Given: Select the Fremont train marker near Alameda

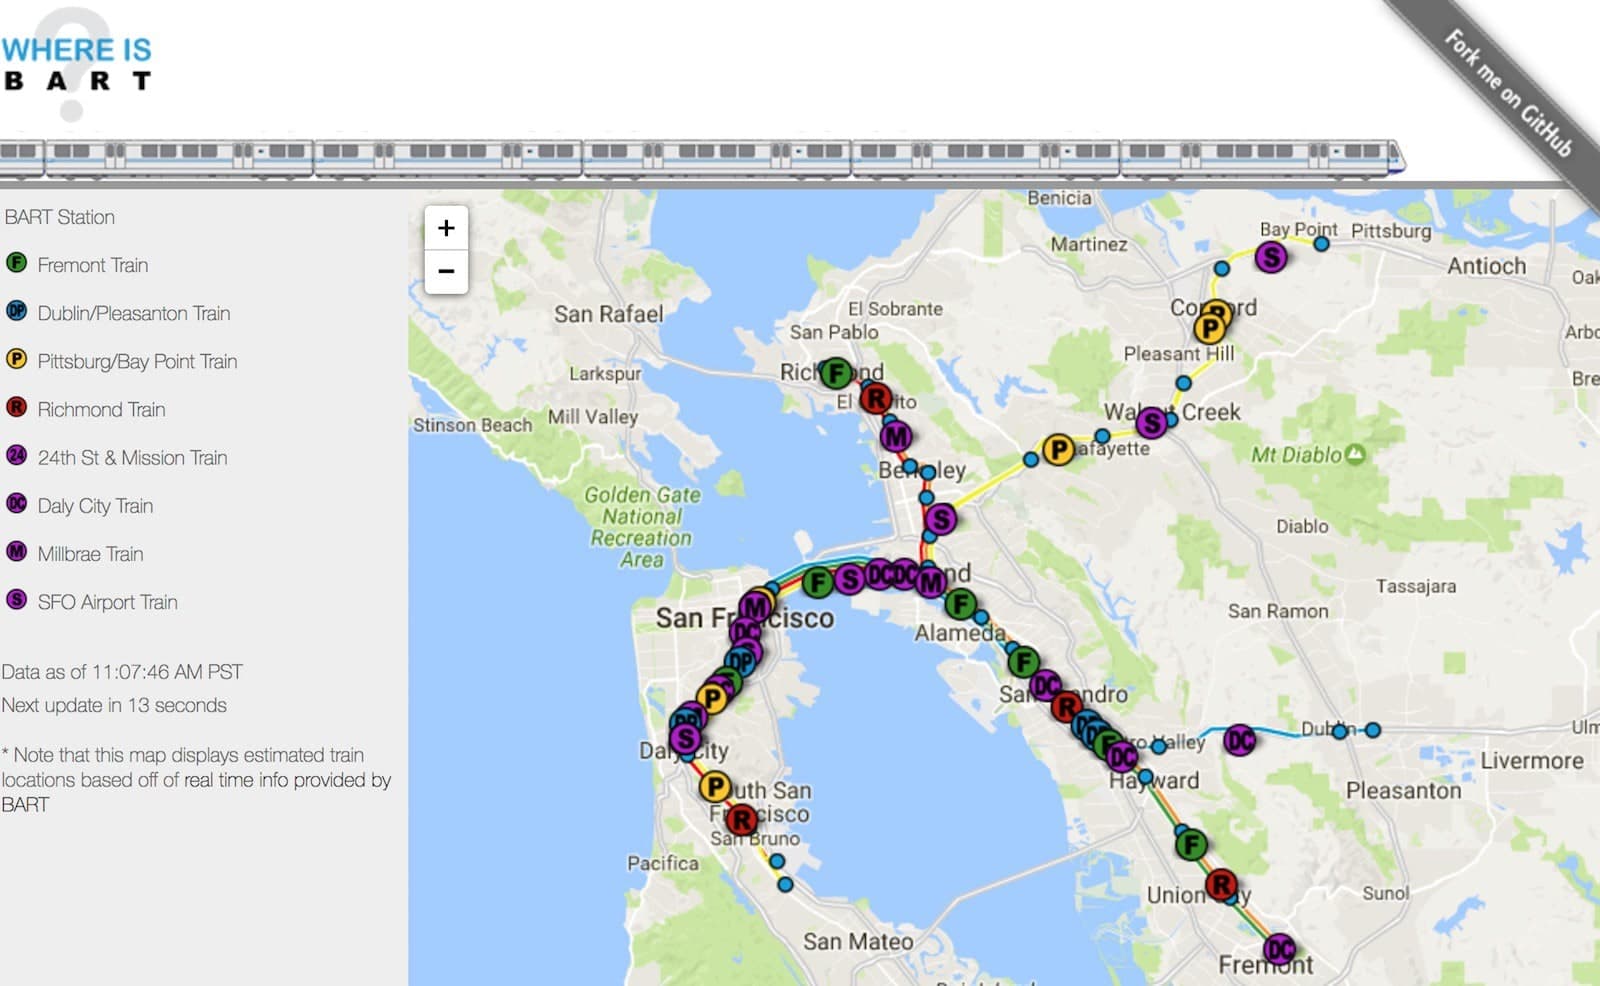Looking at the screenshot, I should 961,604.
